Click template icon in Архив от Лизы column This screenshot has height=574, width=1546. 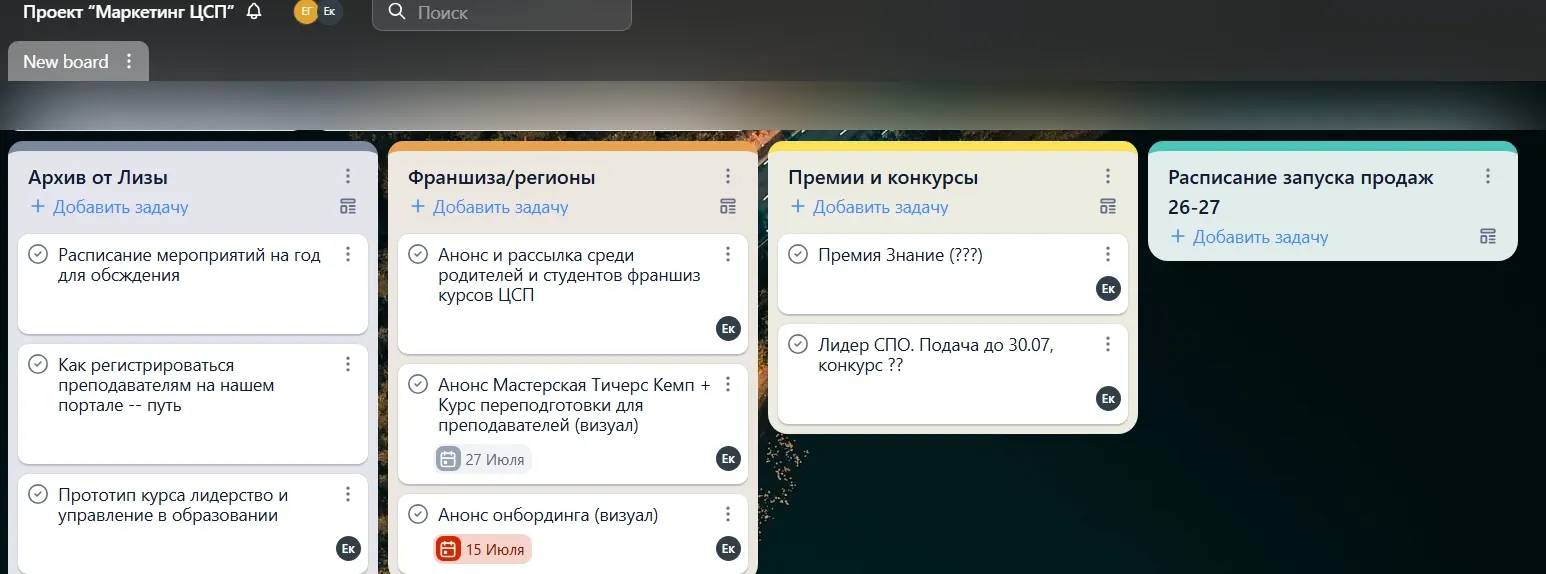coord(348,207)
